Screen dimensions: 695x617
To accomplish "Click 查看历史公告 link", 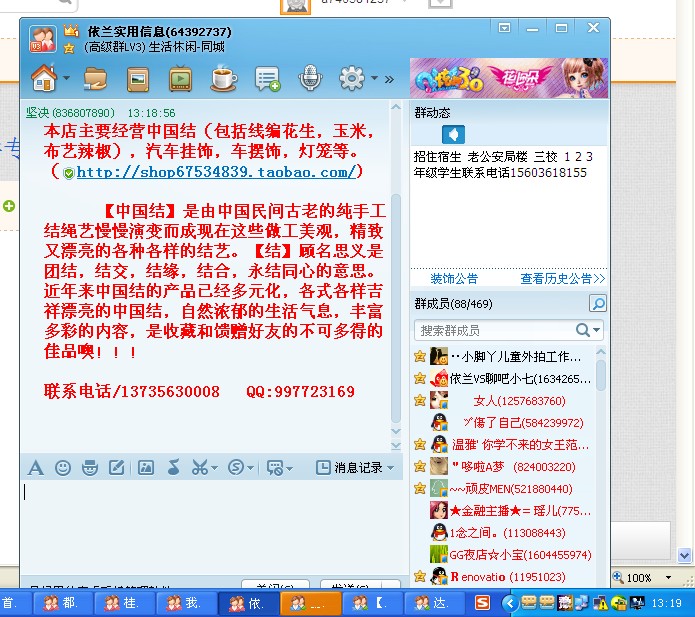I will pos(563,278).
